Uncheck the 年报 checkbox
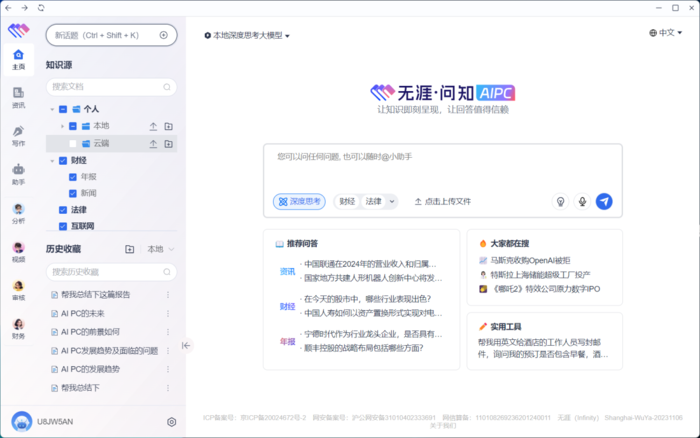 point(73,177)
